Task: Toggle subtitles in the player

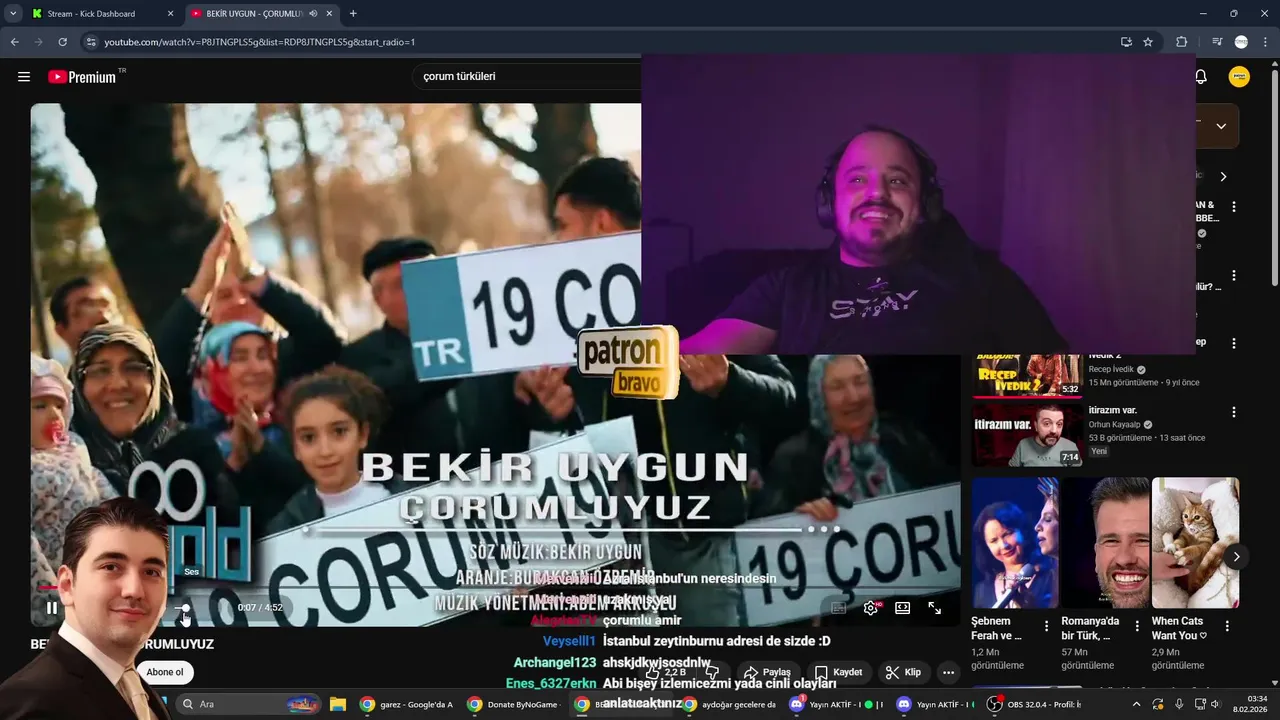Action: point(838,607)
